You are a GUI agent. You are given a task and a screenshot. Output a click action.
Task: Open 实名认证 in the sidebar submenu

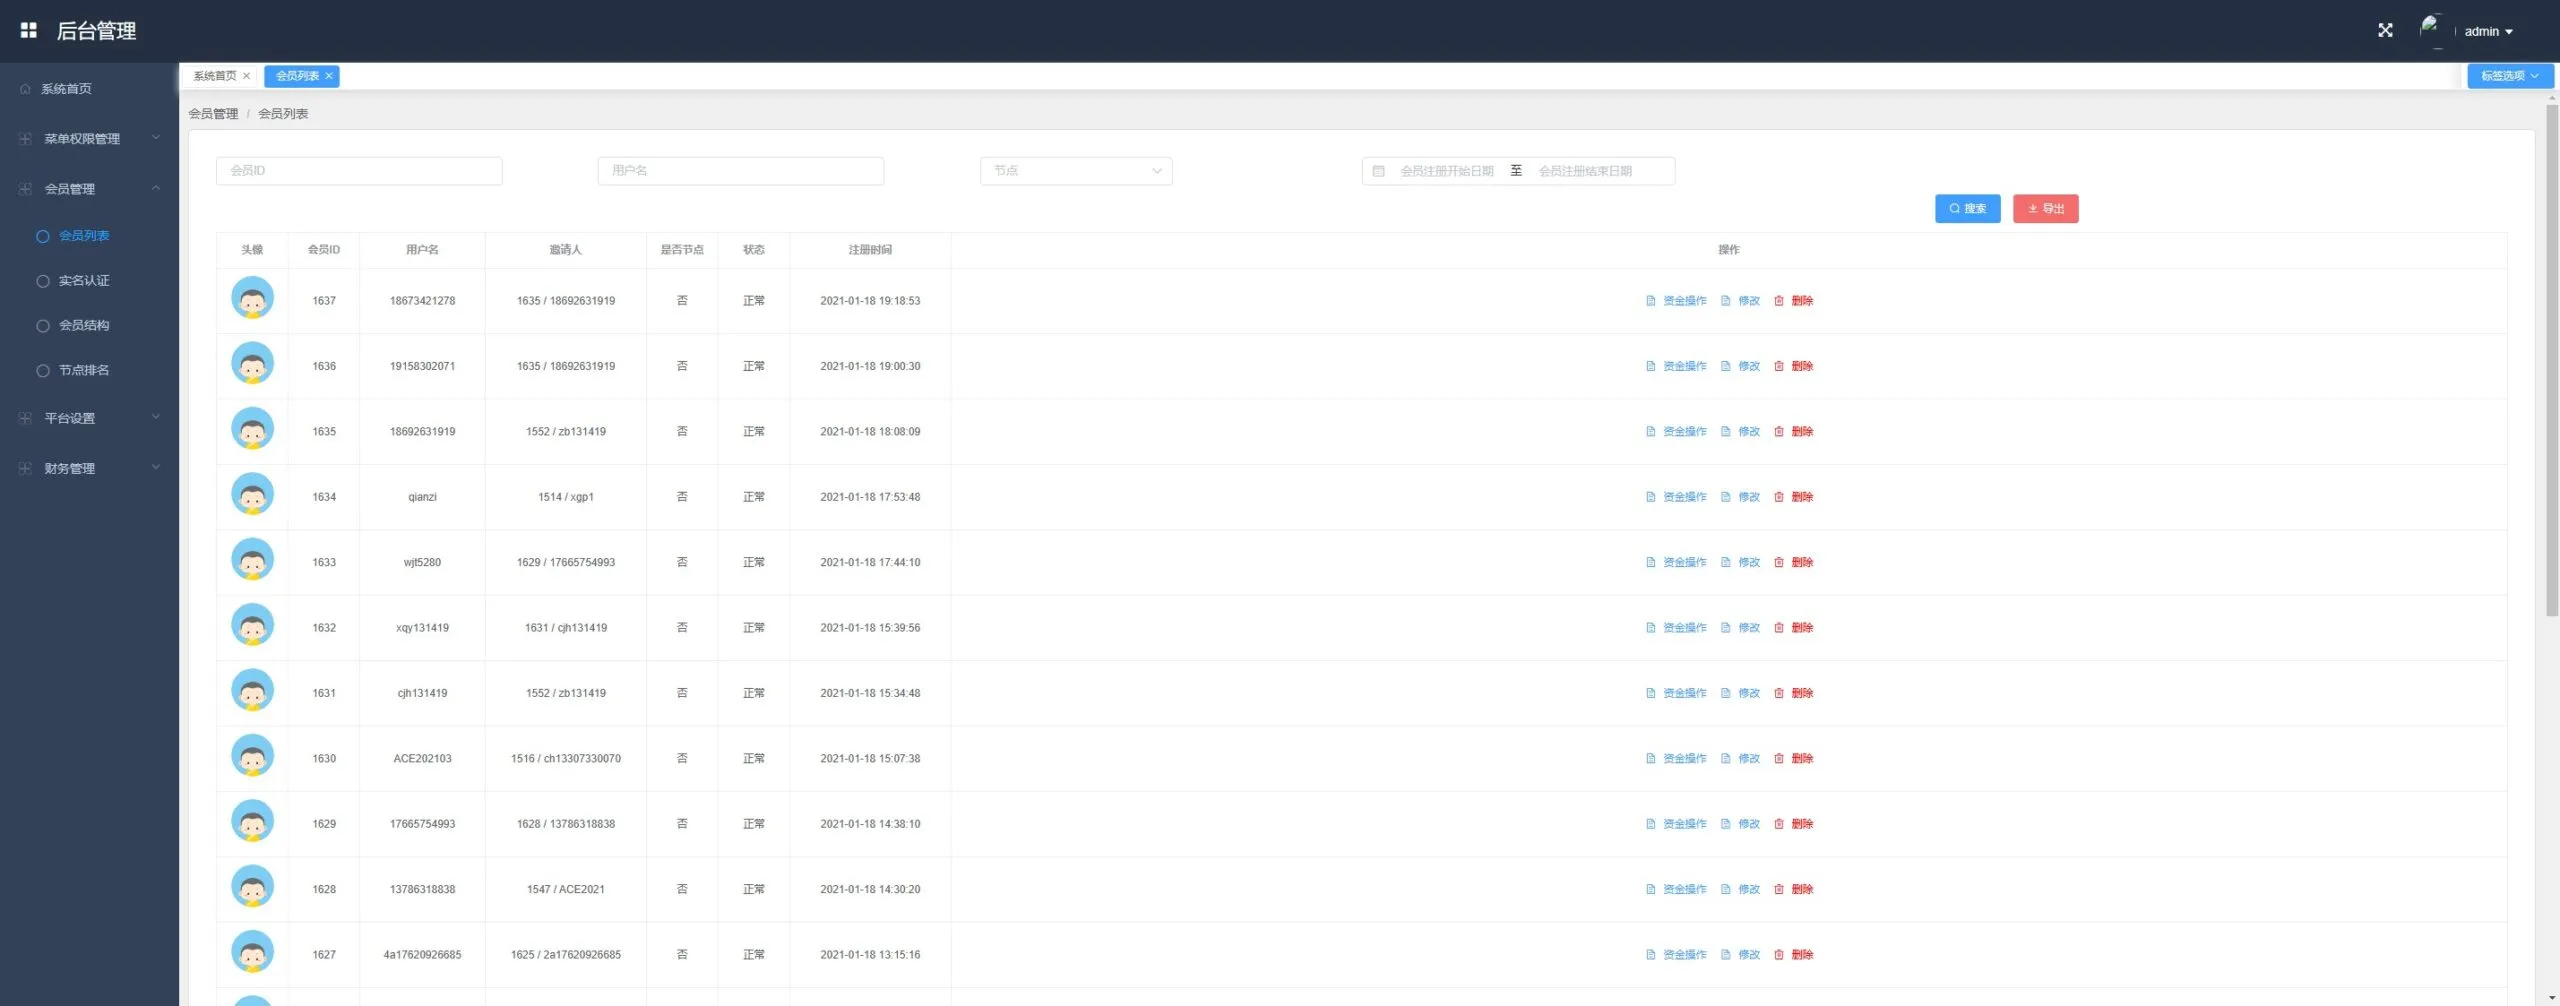[84, 281]
